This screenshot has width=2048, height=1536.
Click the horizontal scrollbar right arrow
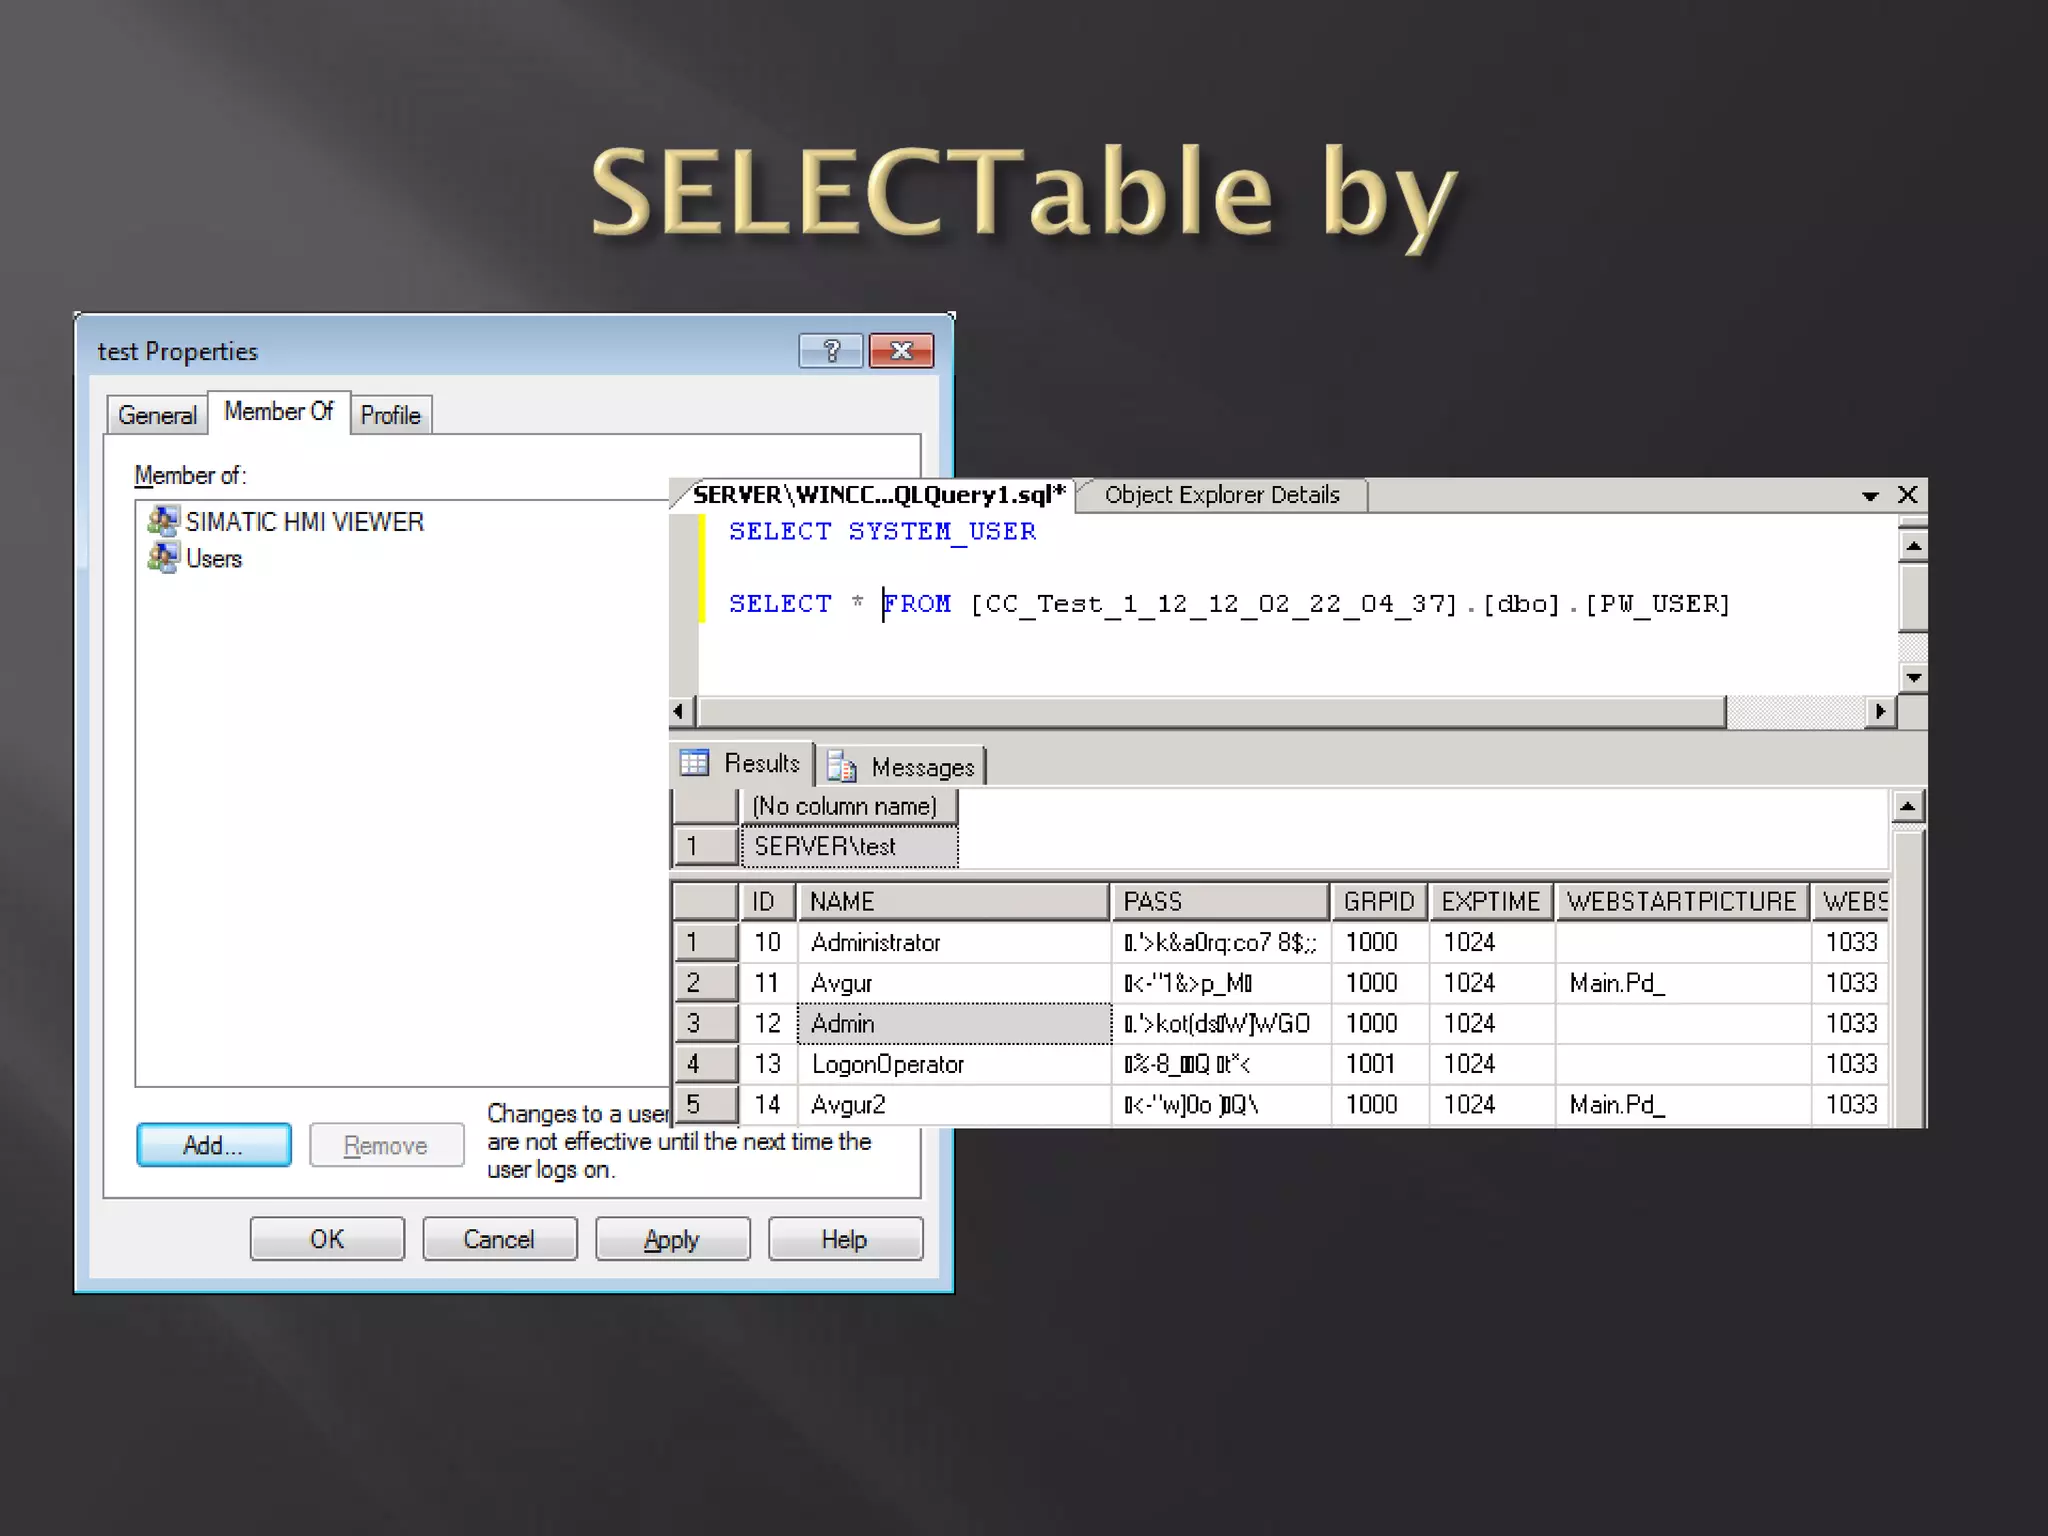point(1880,711)
